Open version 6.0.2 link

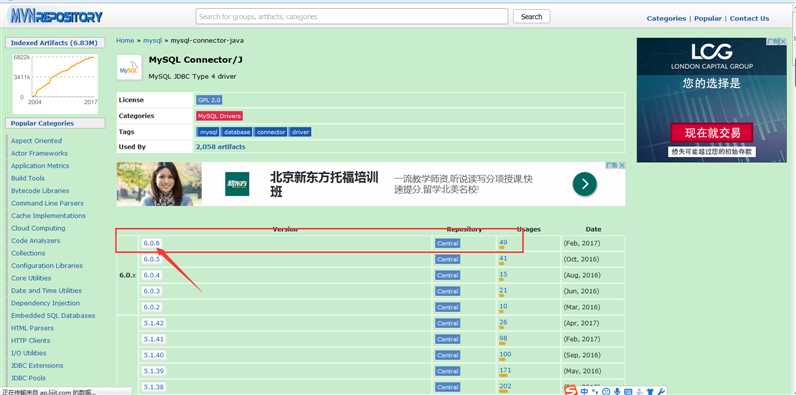[151, 307]
